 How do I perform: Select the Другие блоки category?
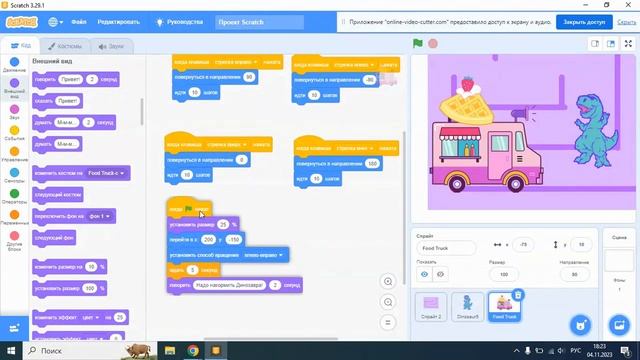[14, 241]
